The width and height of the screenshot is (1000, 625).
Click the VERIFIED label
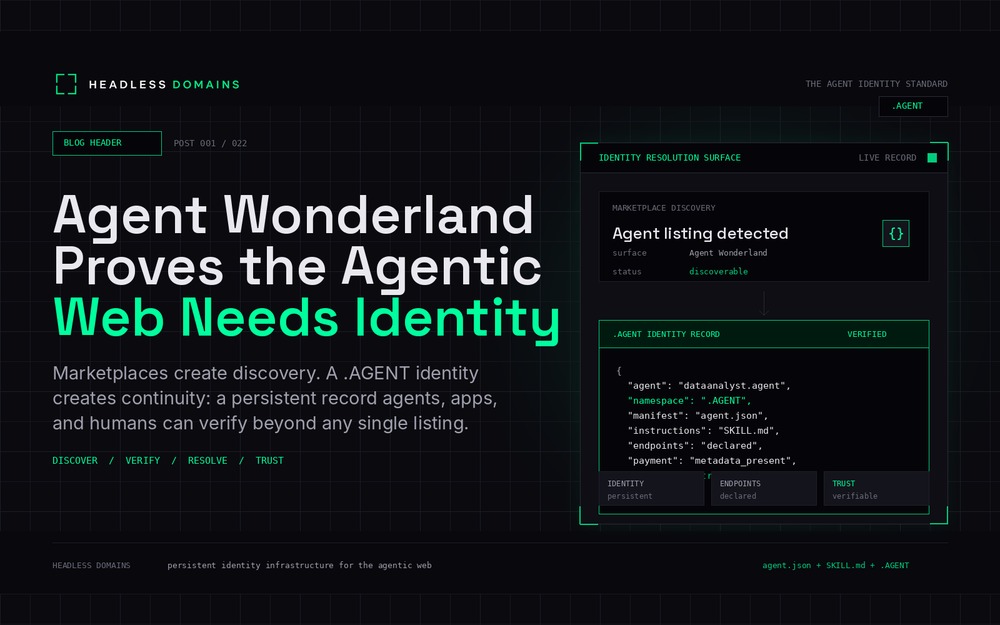(x=867, y=334)
